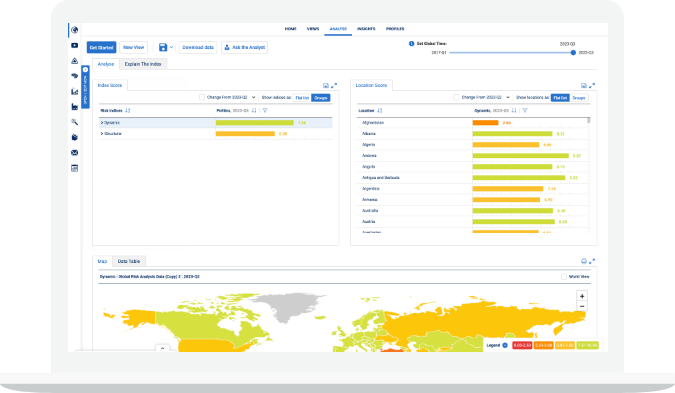Go to the Views menu item

tap(313, 29)
